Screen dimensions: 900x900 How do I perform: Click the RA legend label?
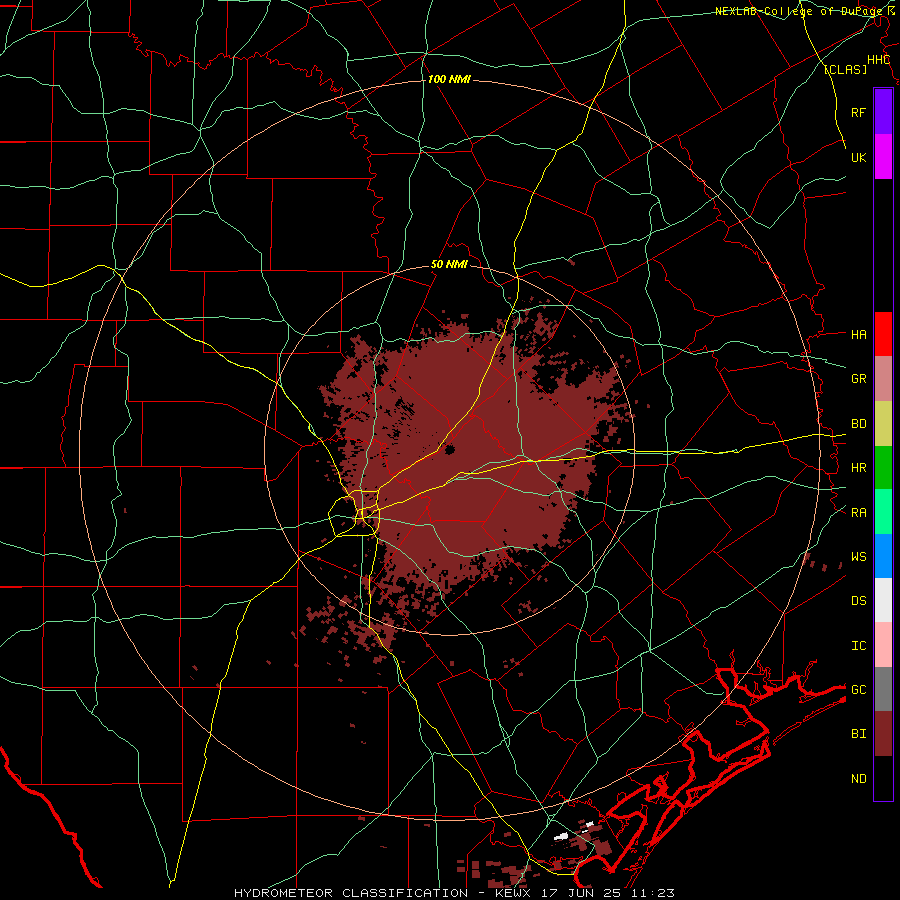coord(858,512)
